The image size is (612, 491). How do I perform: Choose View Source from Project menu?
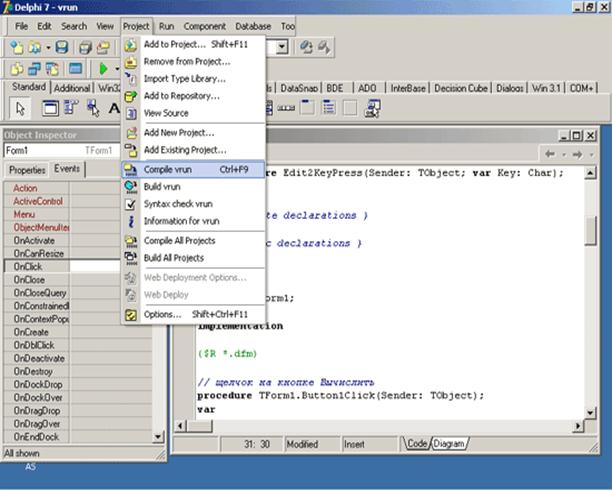point(193,113)
